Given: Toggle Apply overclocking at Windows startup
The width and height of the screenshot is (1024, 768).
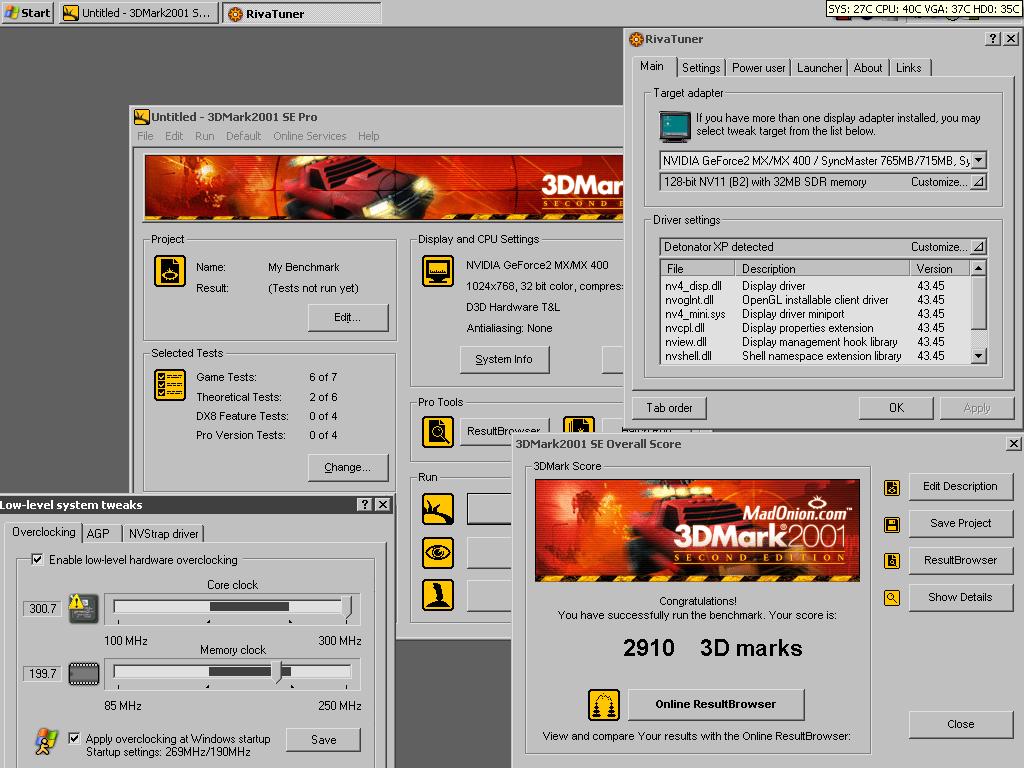Looking at the screenshot, I should 74,739.
